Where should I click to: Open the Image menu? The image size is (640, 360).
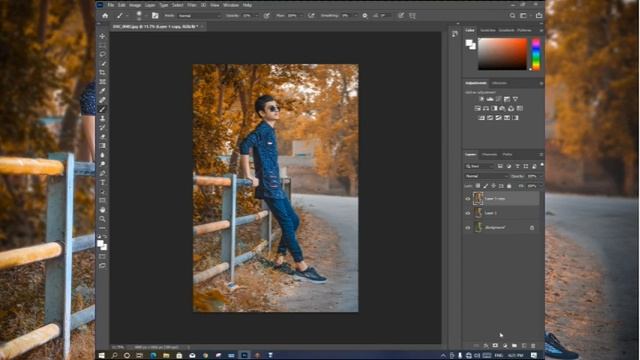(135, 5)
